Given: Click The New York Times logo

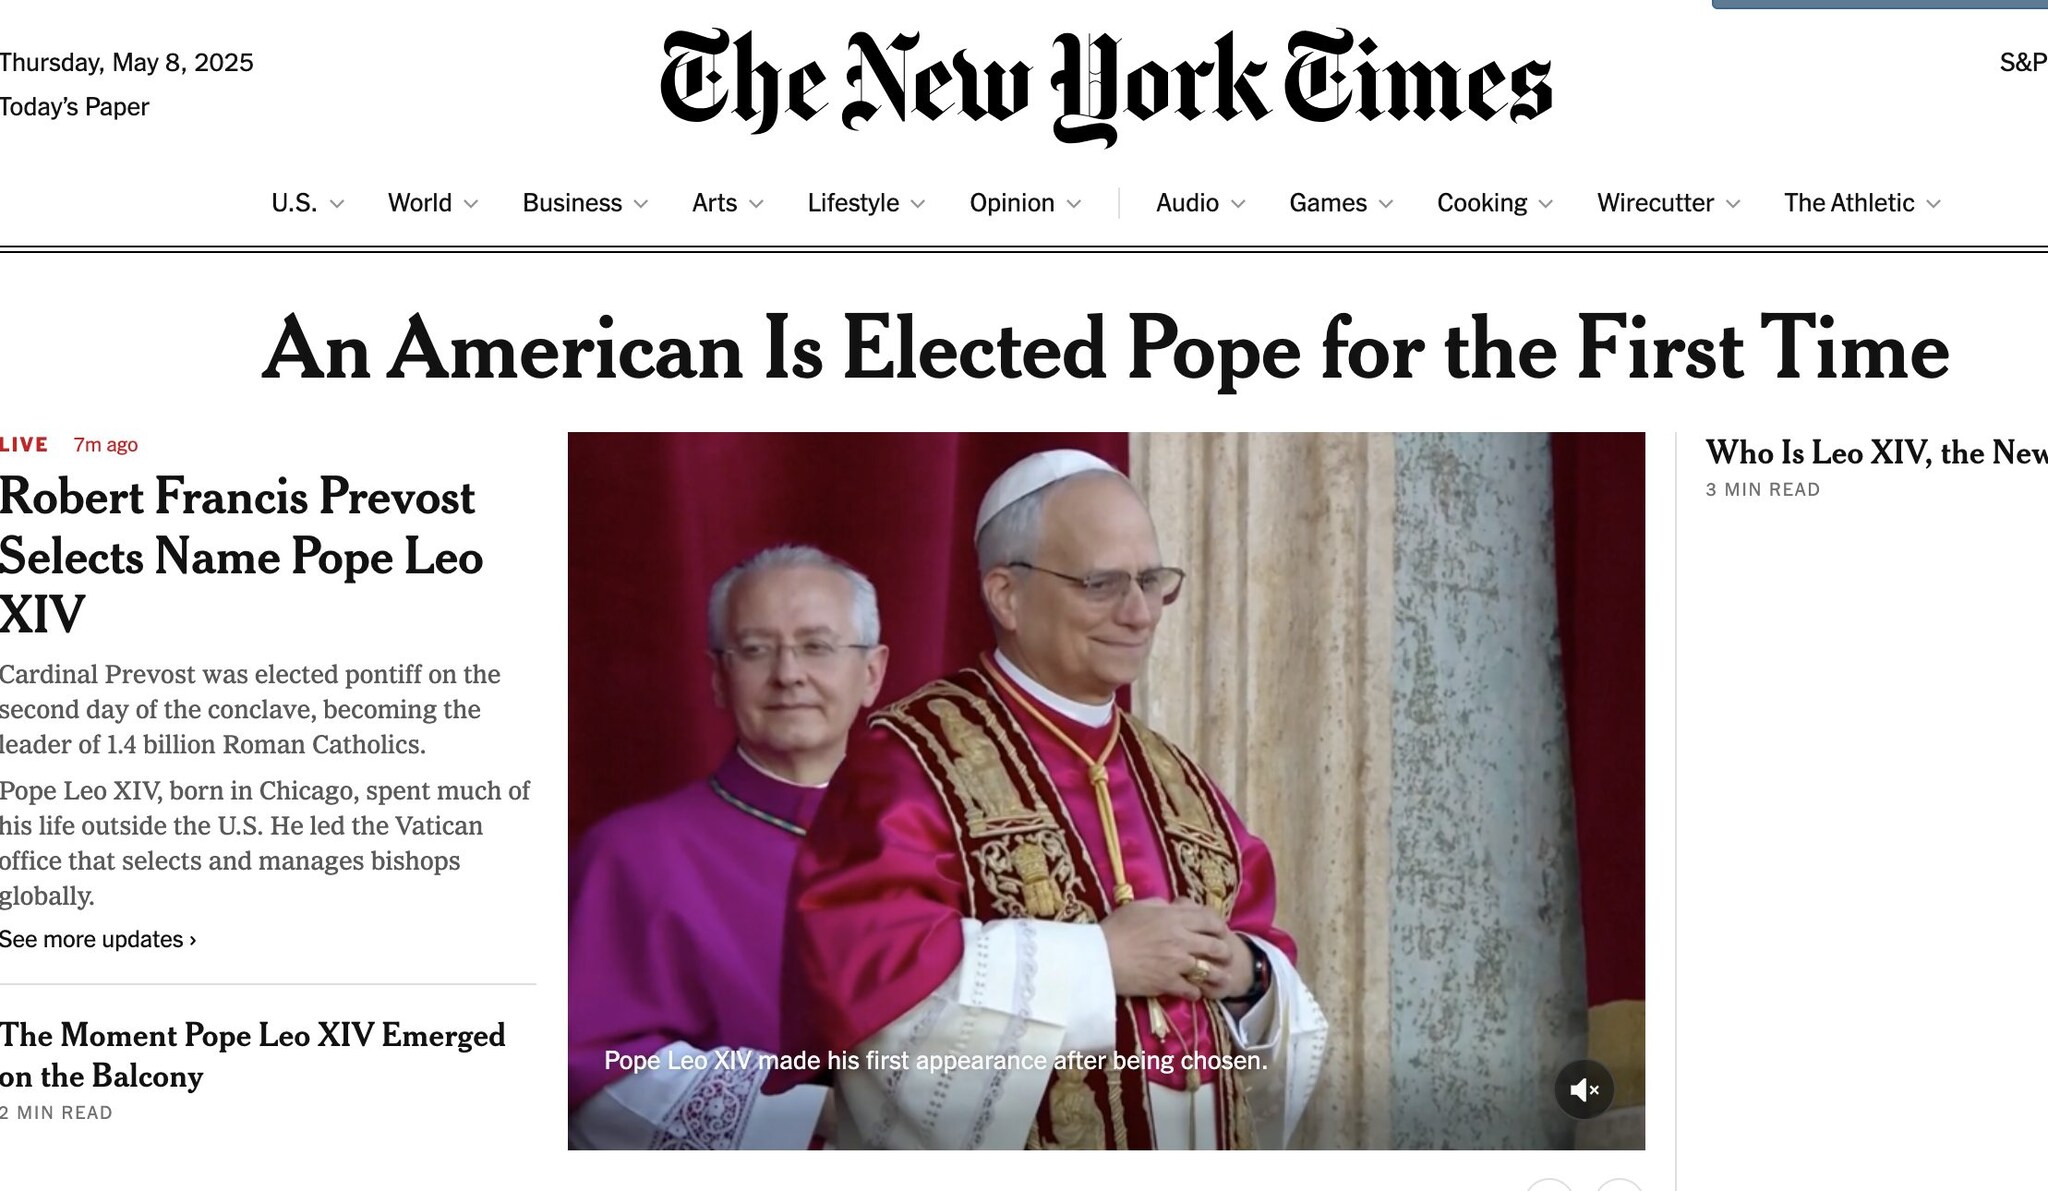Looking at the screenshot, I should pos(1105,85).
